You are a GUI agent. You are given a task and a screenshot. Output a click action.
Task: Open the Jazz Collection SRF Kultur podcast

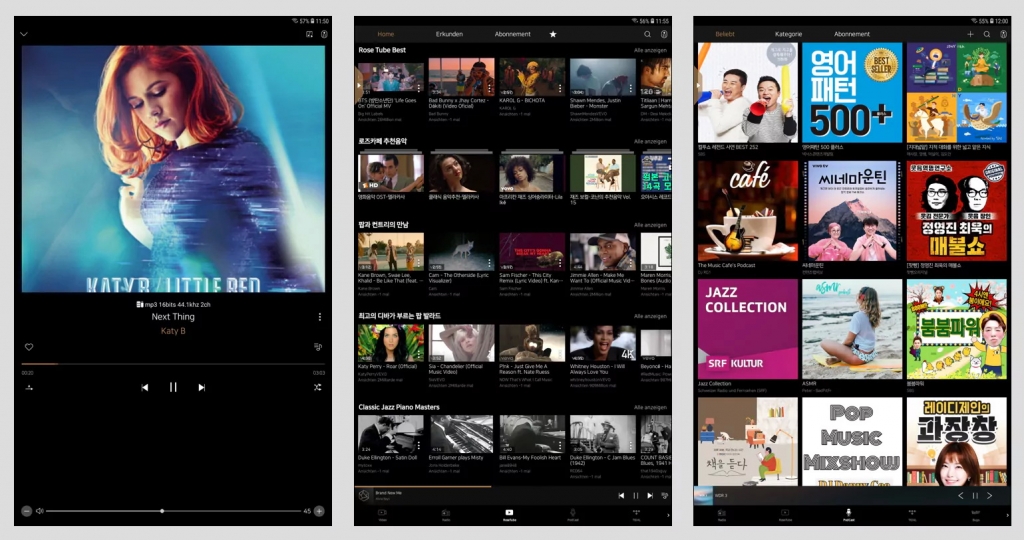click(748, 329)
